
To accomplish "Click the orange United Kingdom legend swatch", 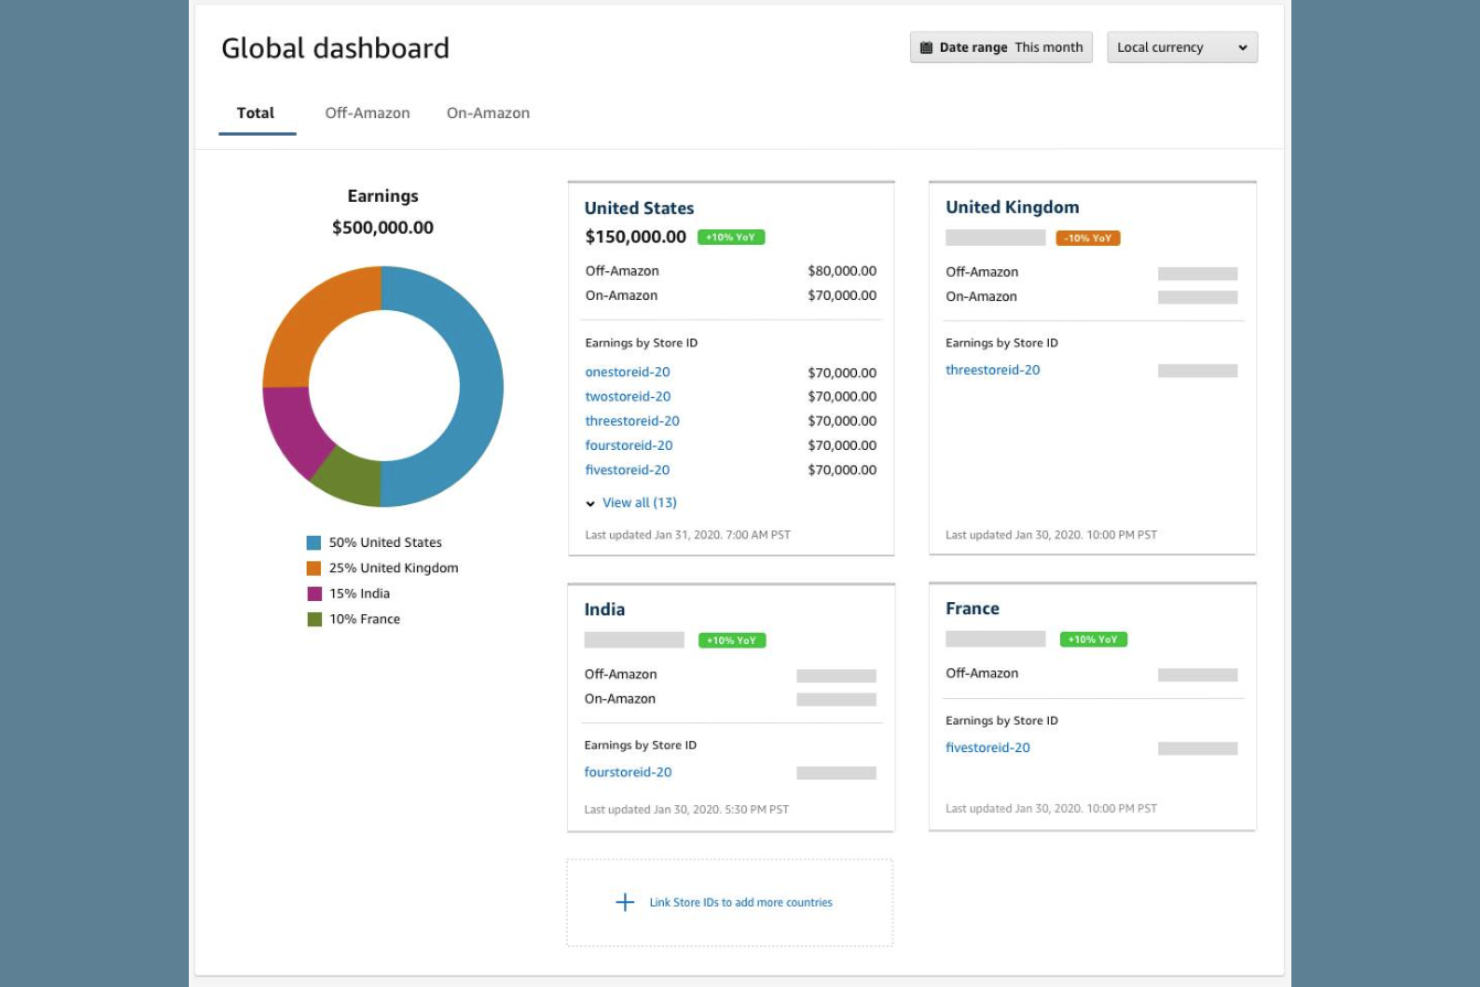I will [x=314, y=568].
